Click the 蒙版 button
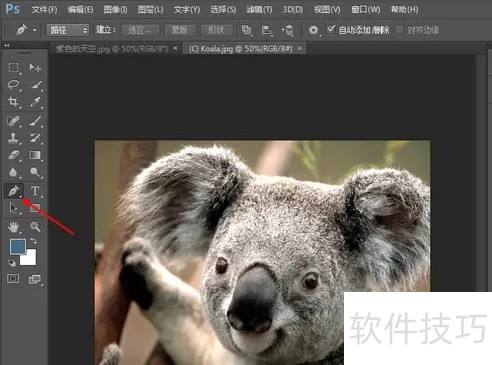 click(x=180, y=30)
